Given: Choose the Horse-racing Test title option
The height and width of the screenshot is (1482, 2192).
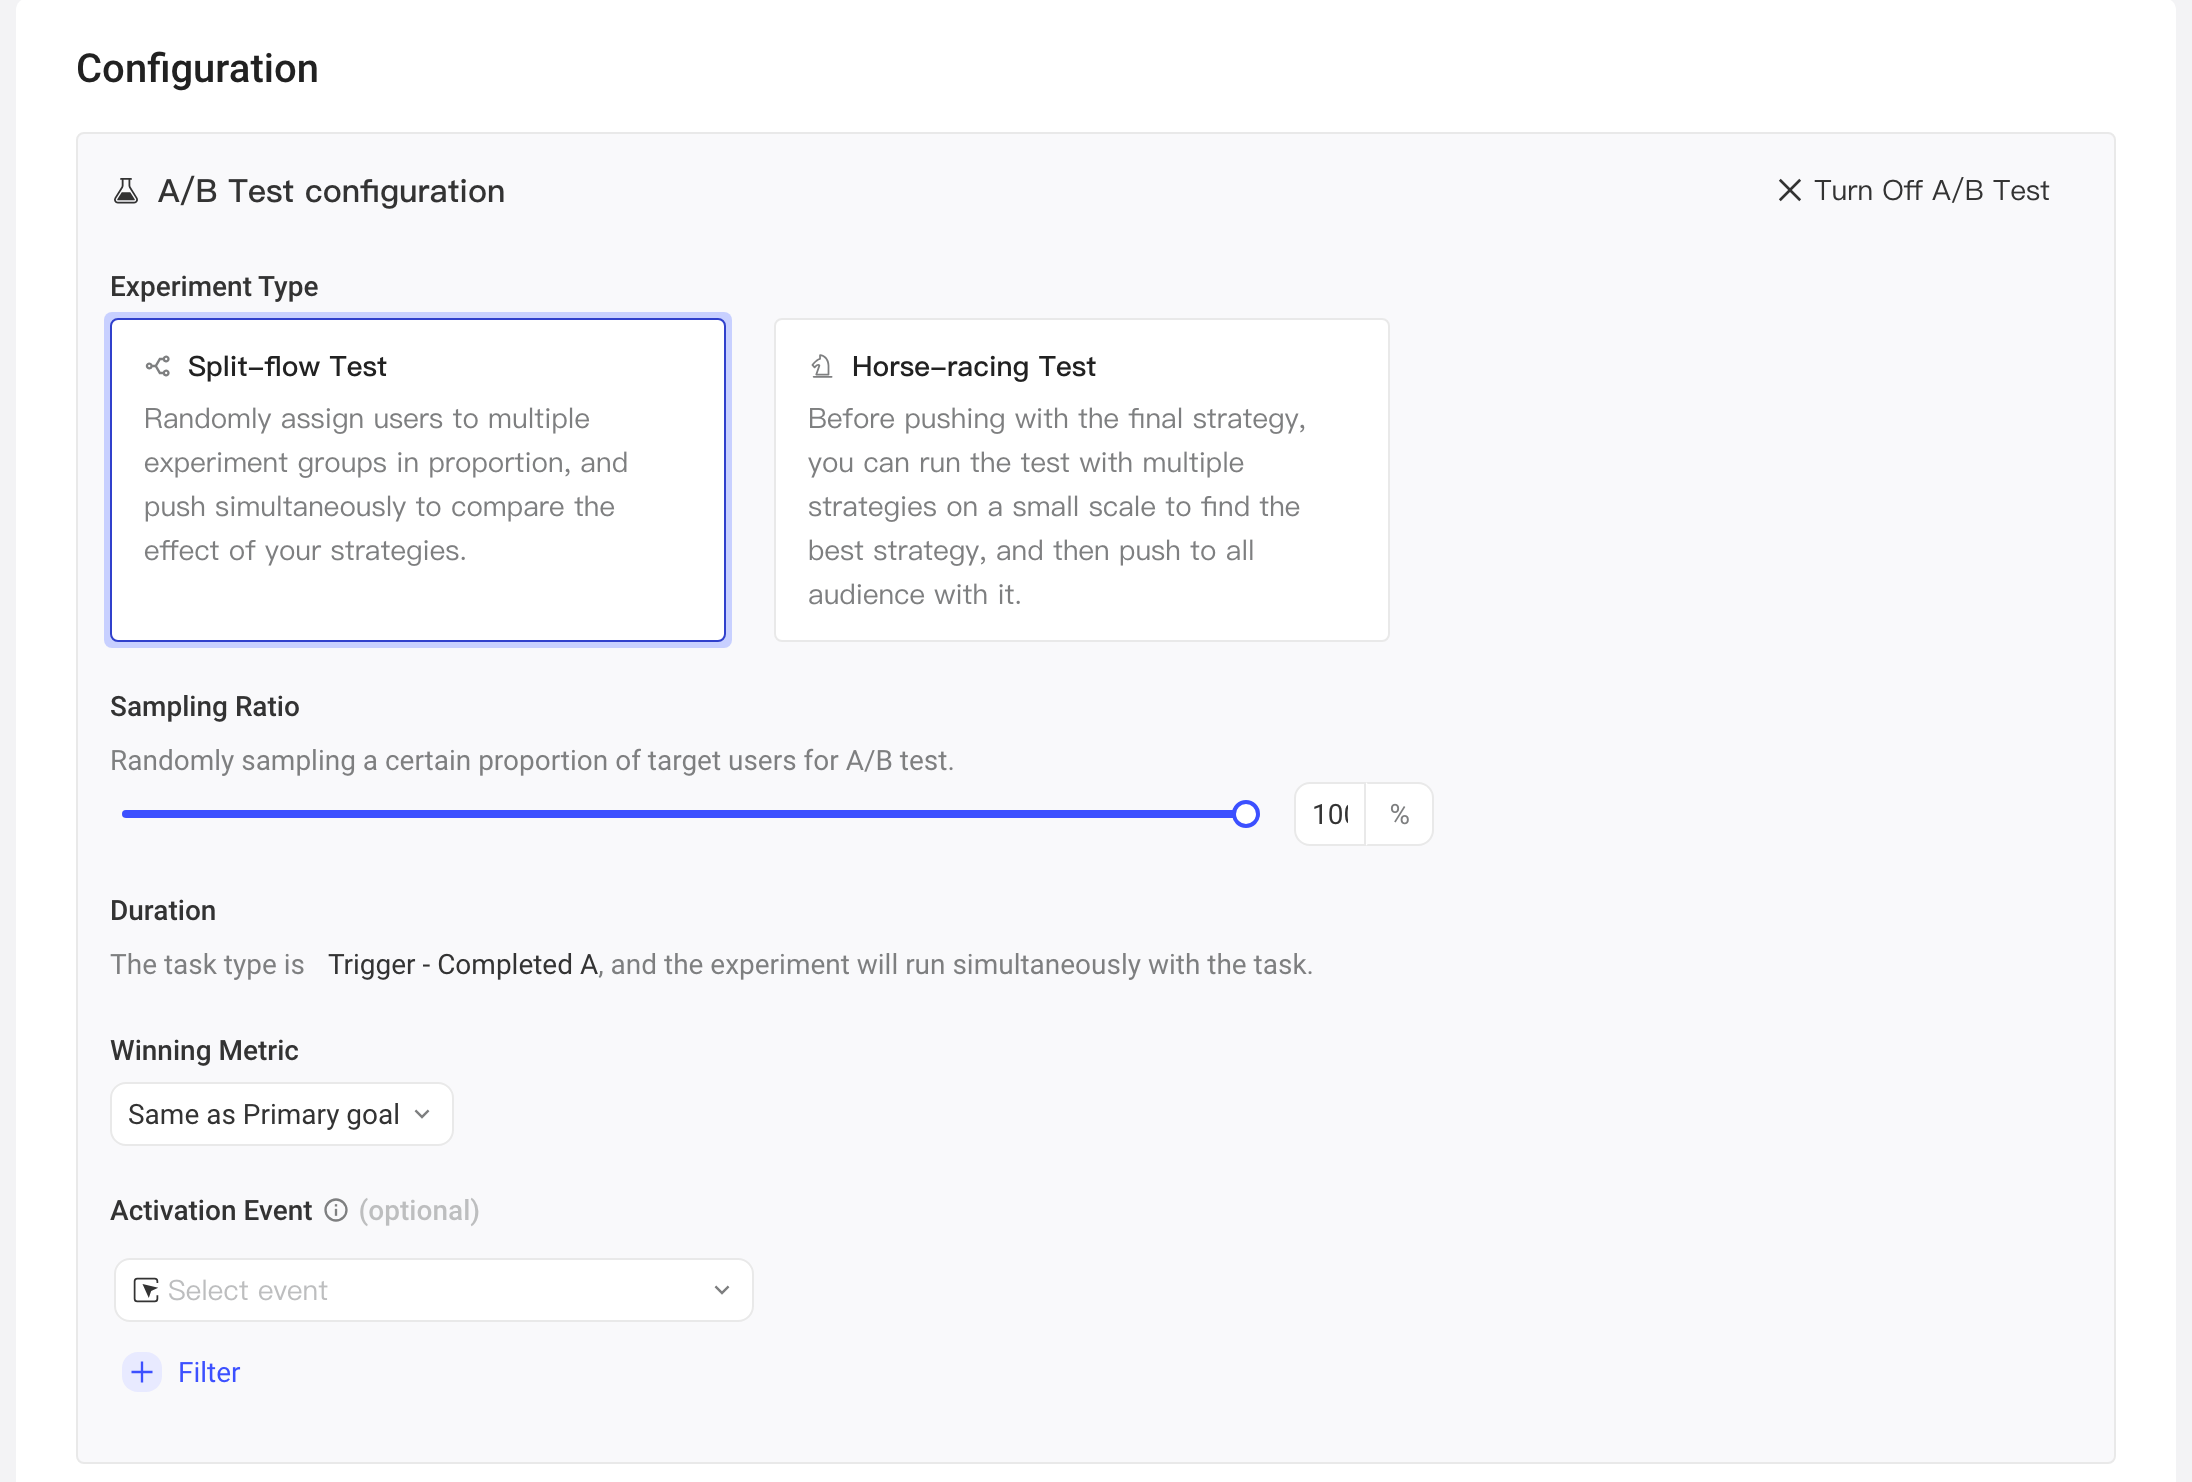Looking at the screenshot, I should (973, 366).
